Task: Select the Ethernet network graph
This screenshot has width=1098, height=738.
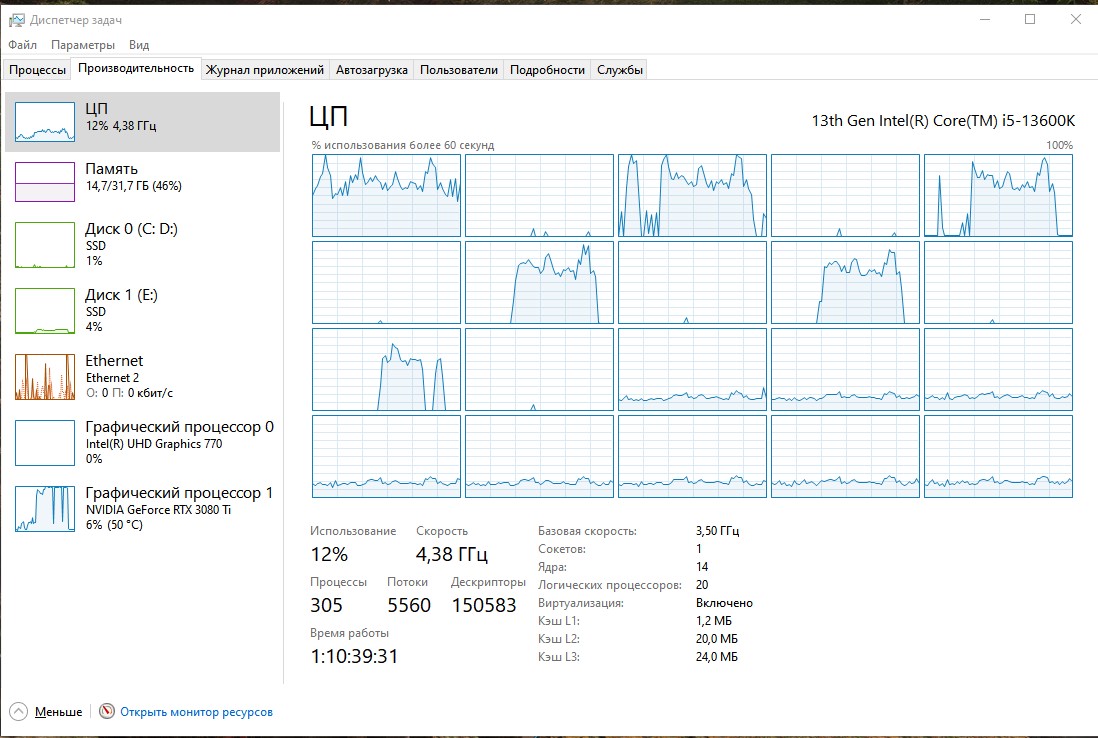Action: tap(45, 377)
